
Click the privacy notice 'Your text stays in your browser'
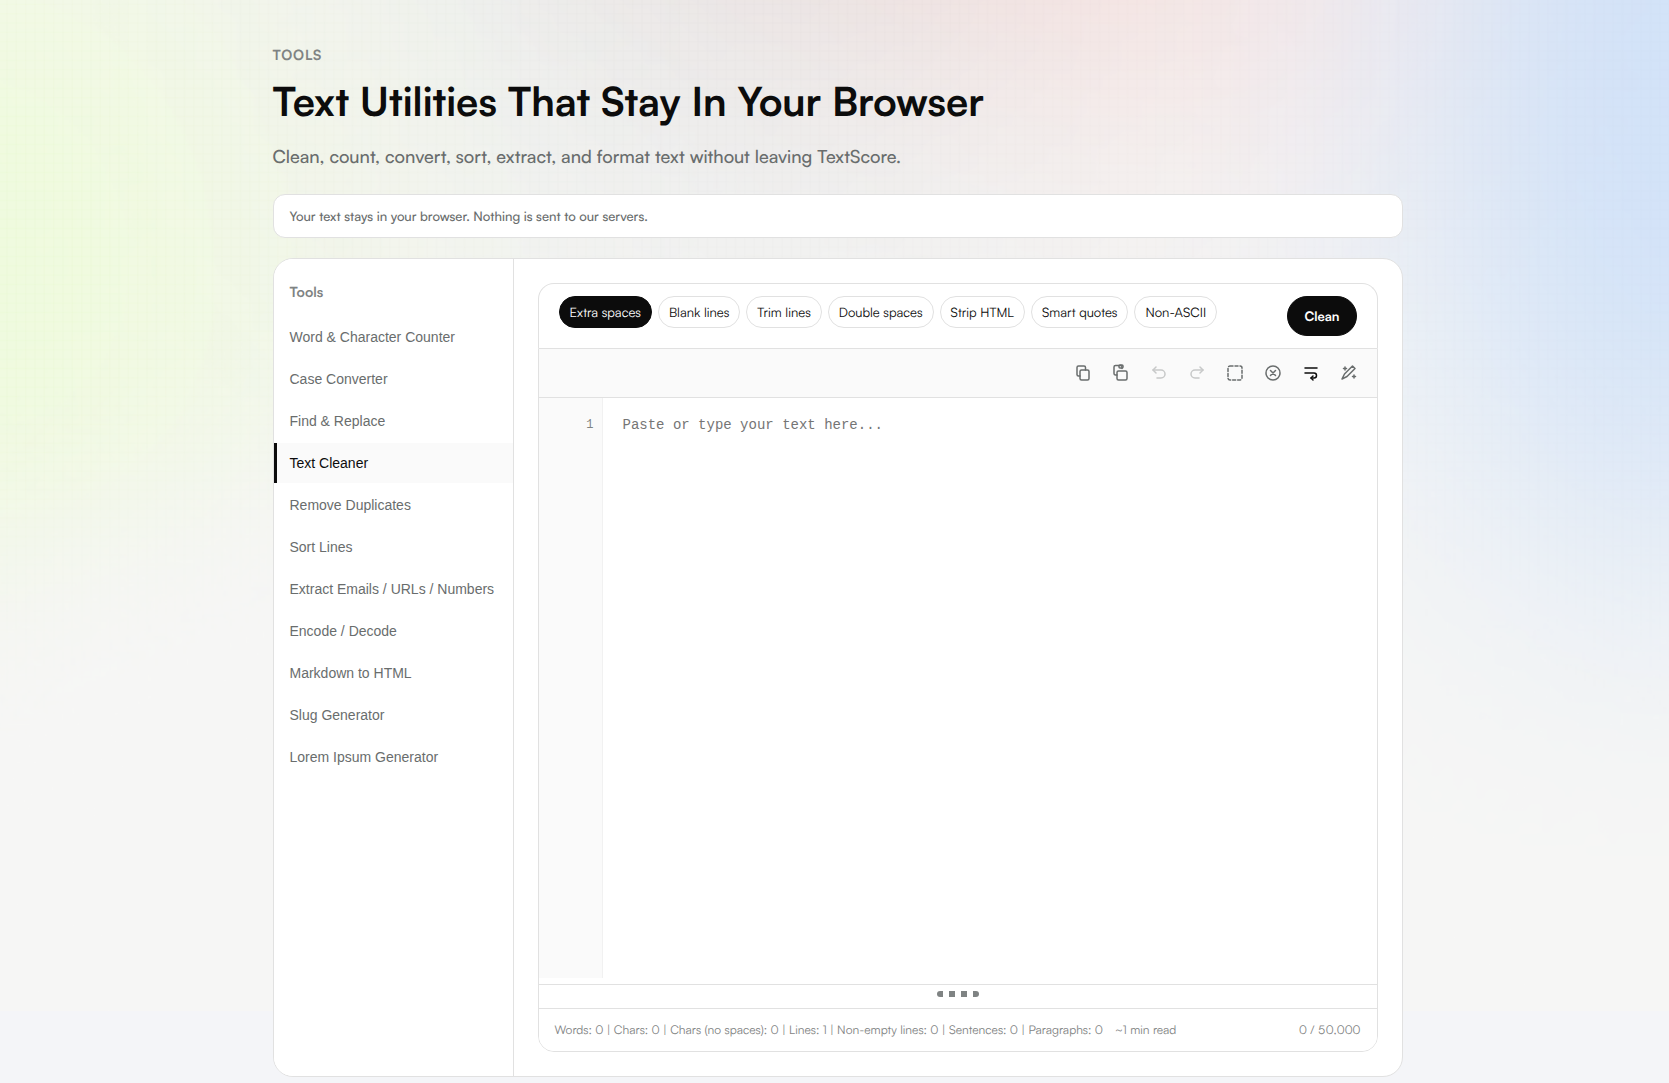[468, 217]
